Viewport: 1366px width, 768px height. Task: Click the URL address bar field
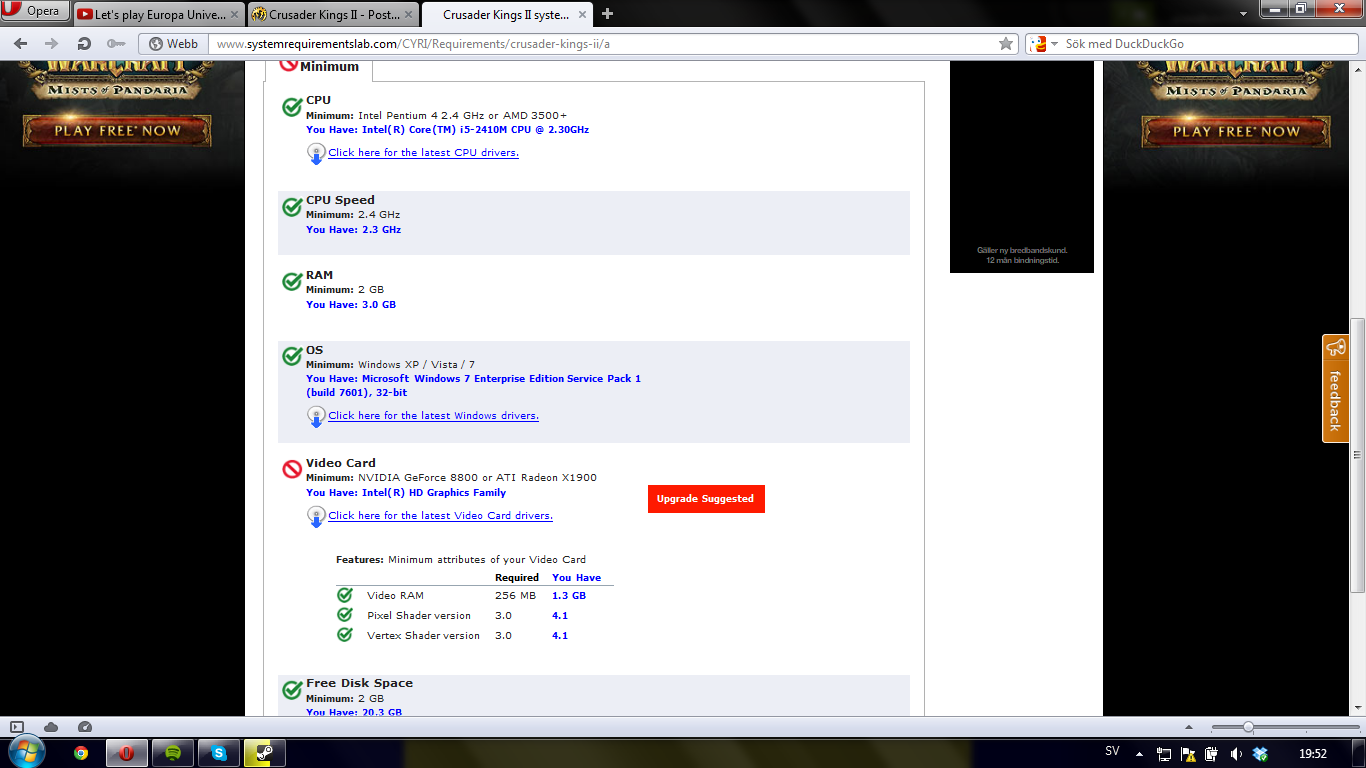click(x=600, y=44)
